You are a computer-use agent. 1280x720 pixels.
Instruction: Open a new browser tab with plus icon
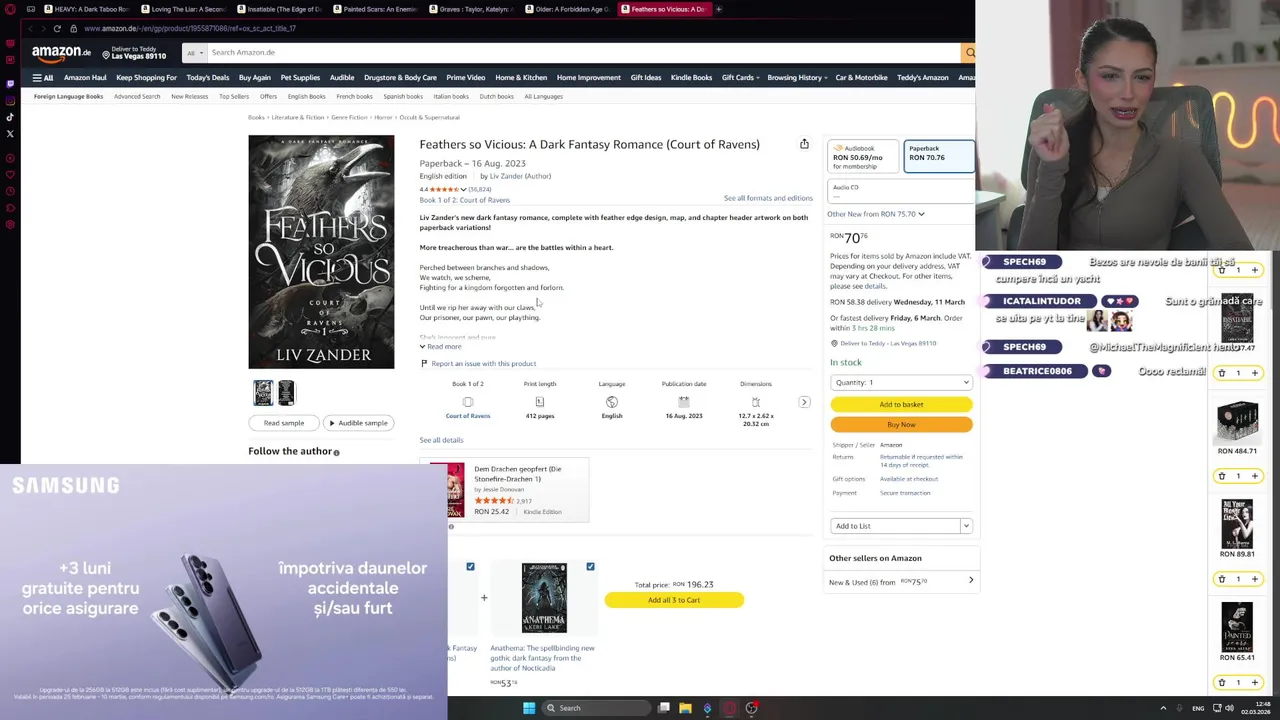[718, 9]
